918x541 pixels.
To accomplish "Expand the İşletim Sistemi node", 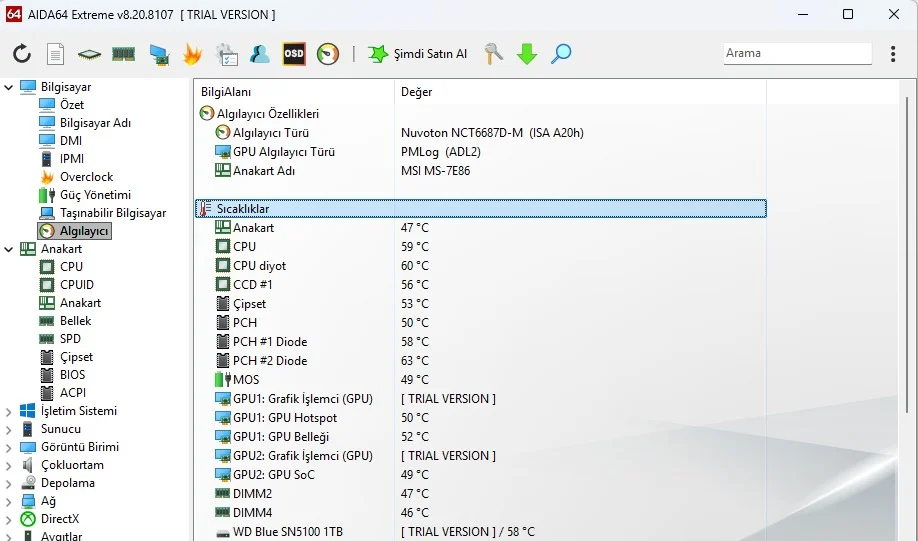I will click(8, 412).
